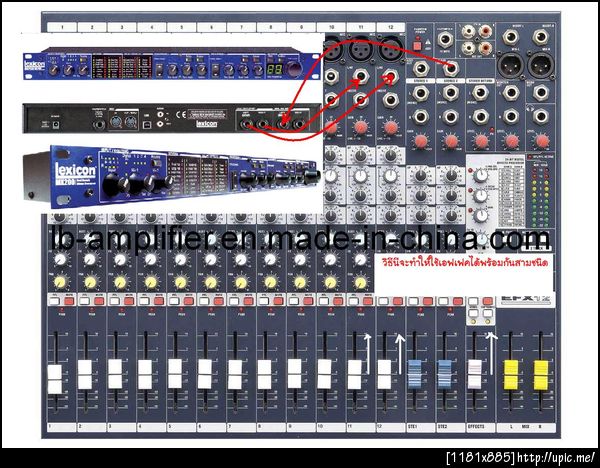Mute channel 7 with its red button
This screenshot has height=468, width=600.
(x=248, y=301)
